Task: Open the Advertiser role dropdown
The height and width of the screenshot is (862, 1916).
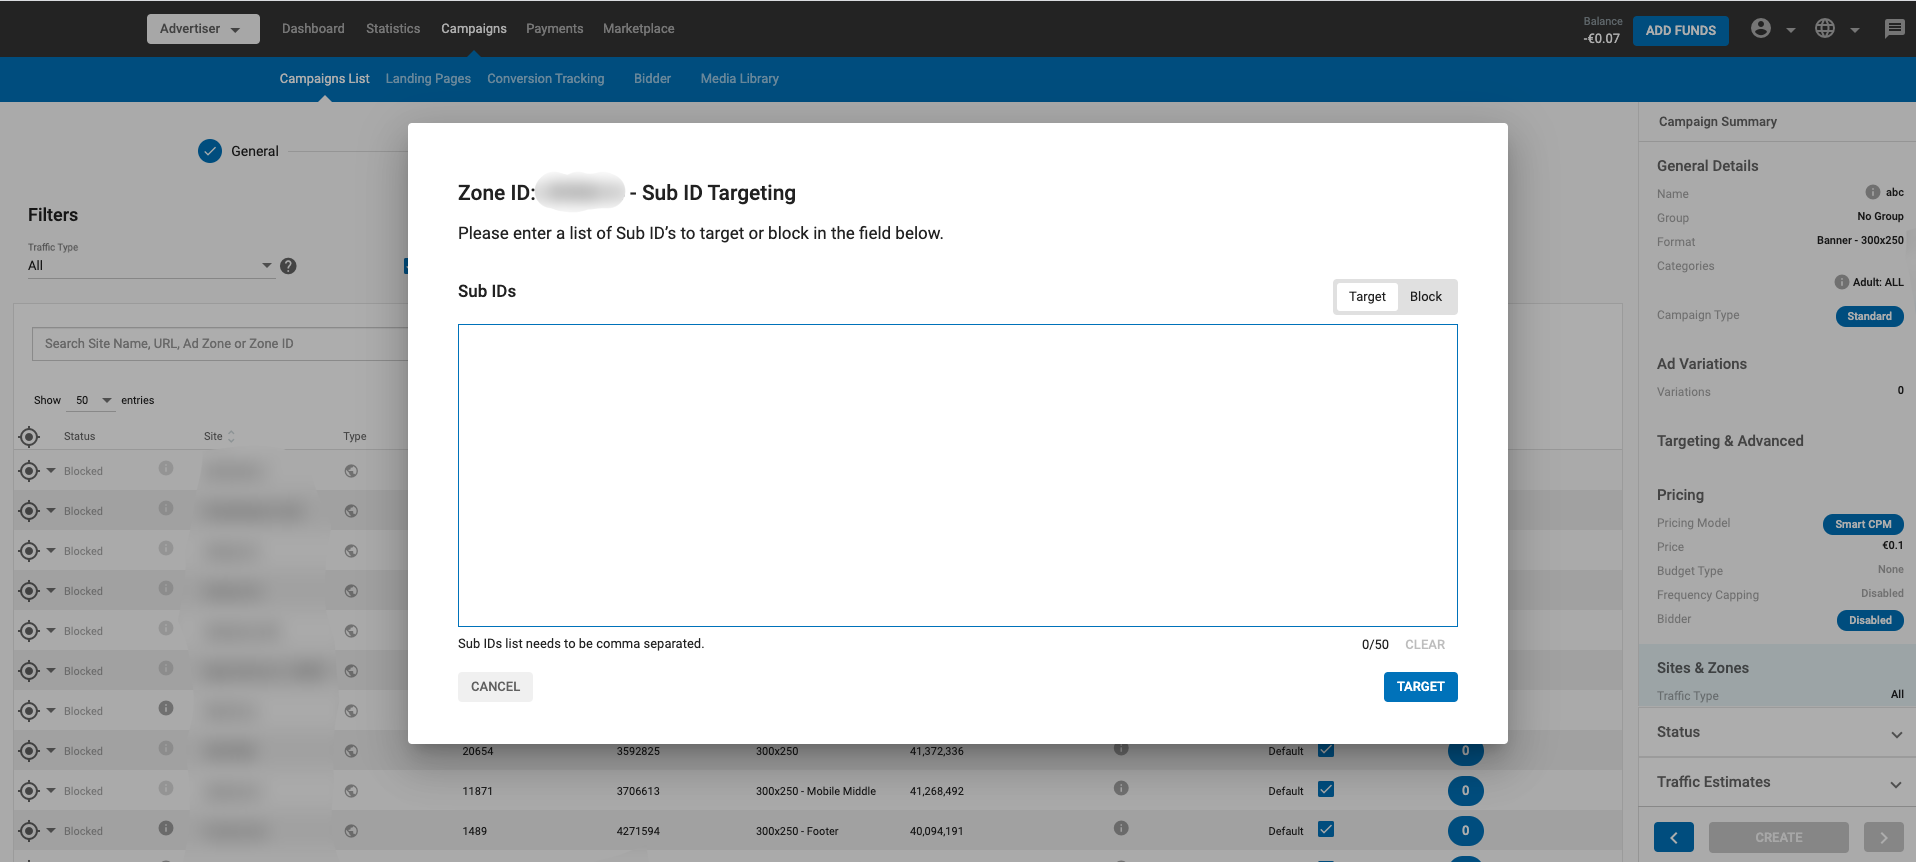Action: pyautogui.click(x=202, y=29)
